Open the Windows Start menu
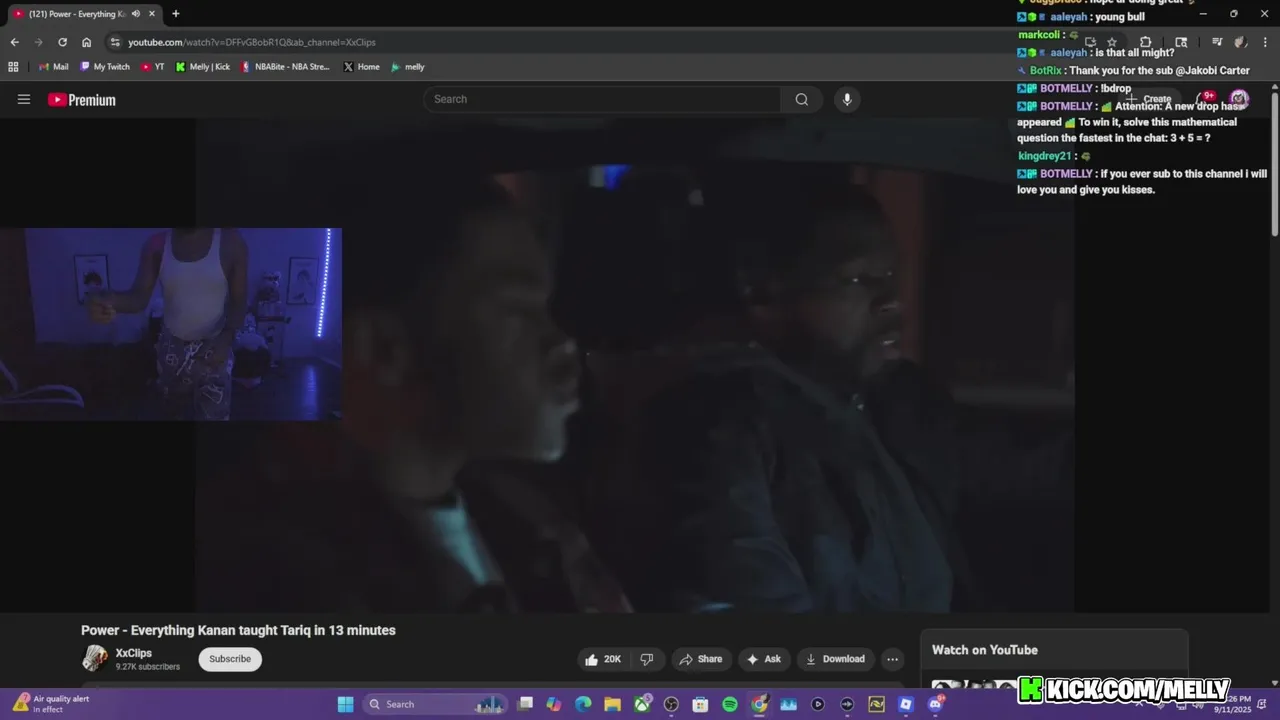1280x720 pixels. pyautogui.click(x=345, y=704)
